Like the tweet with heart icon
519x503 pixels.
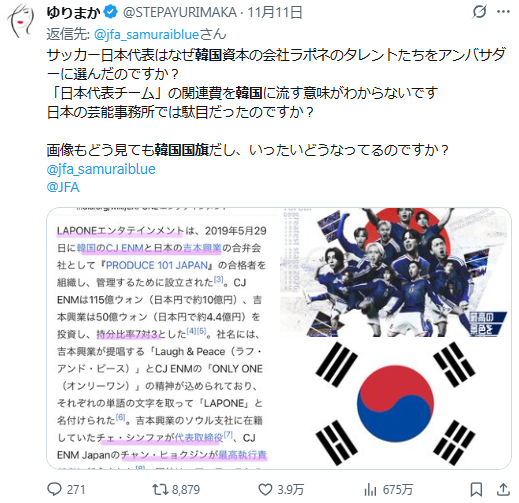click(x=265, y=489)
